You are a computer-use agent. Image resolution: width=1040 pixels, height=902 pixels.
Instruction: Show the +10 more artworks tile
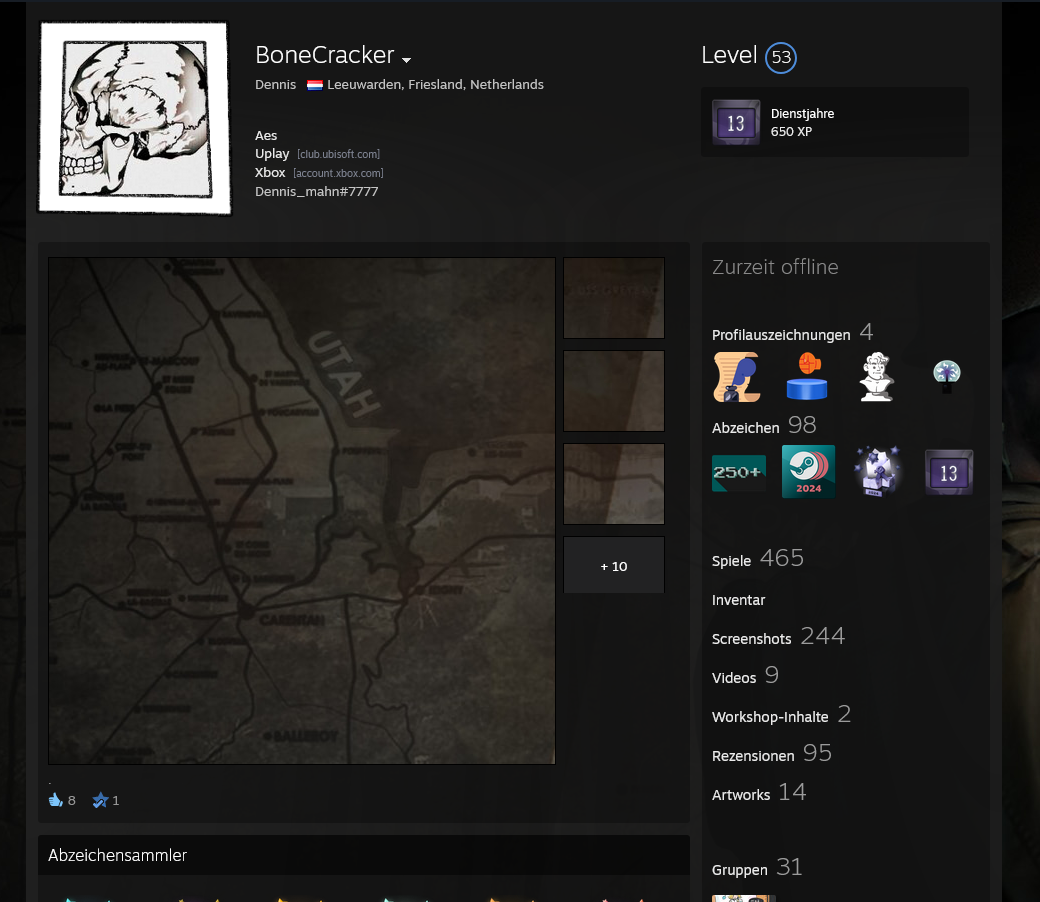(614, 566)
